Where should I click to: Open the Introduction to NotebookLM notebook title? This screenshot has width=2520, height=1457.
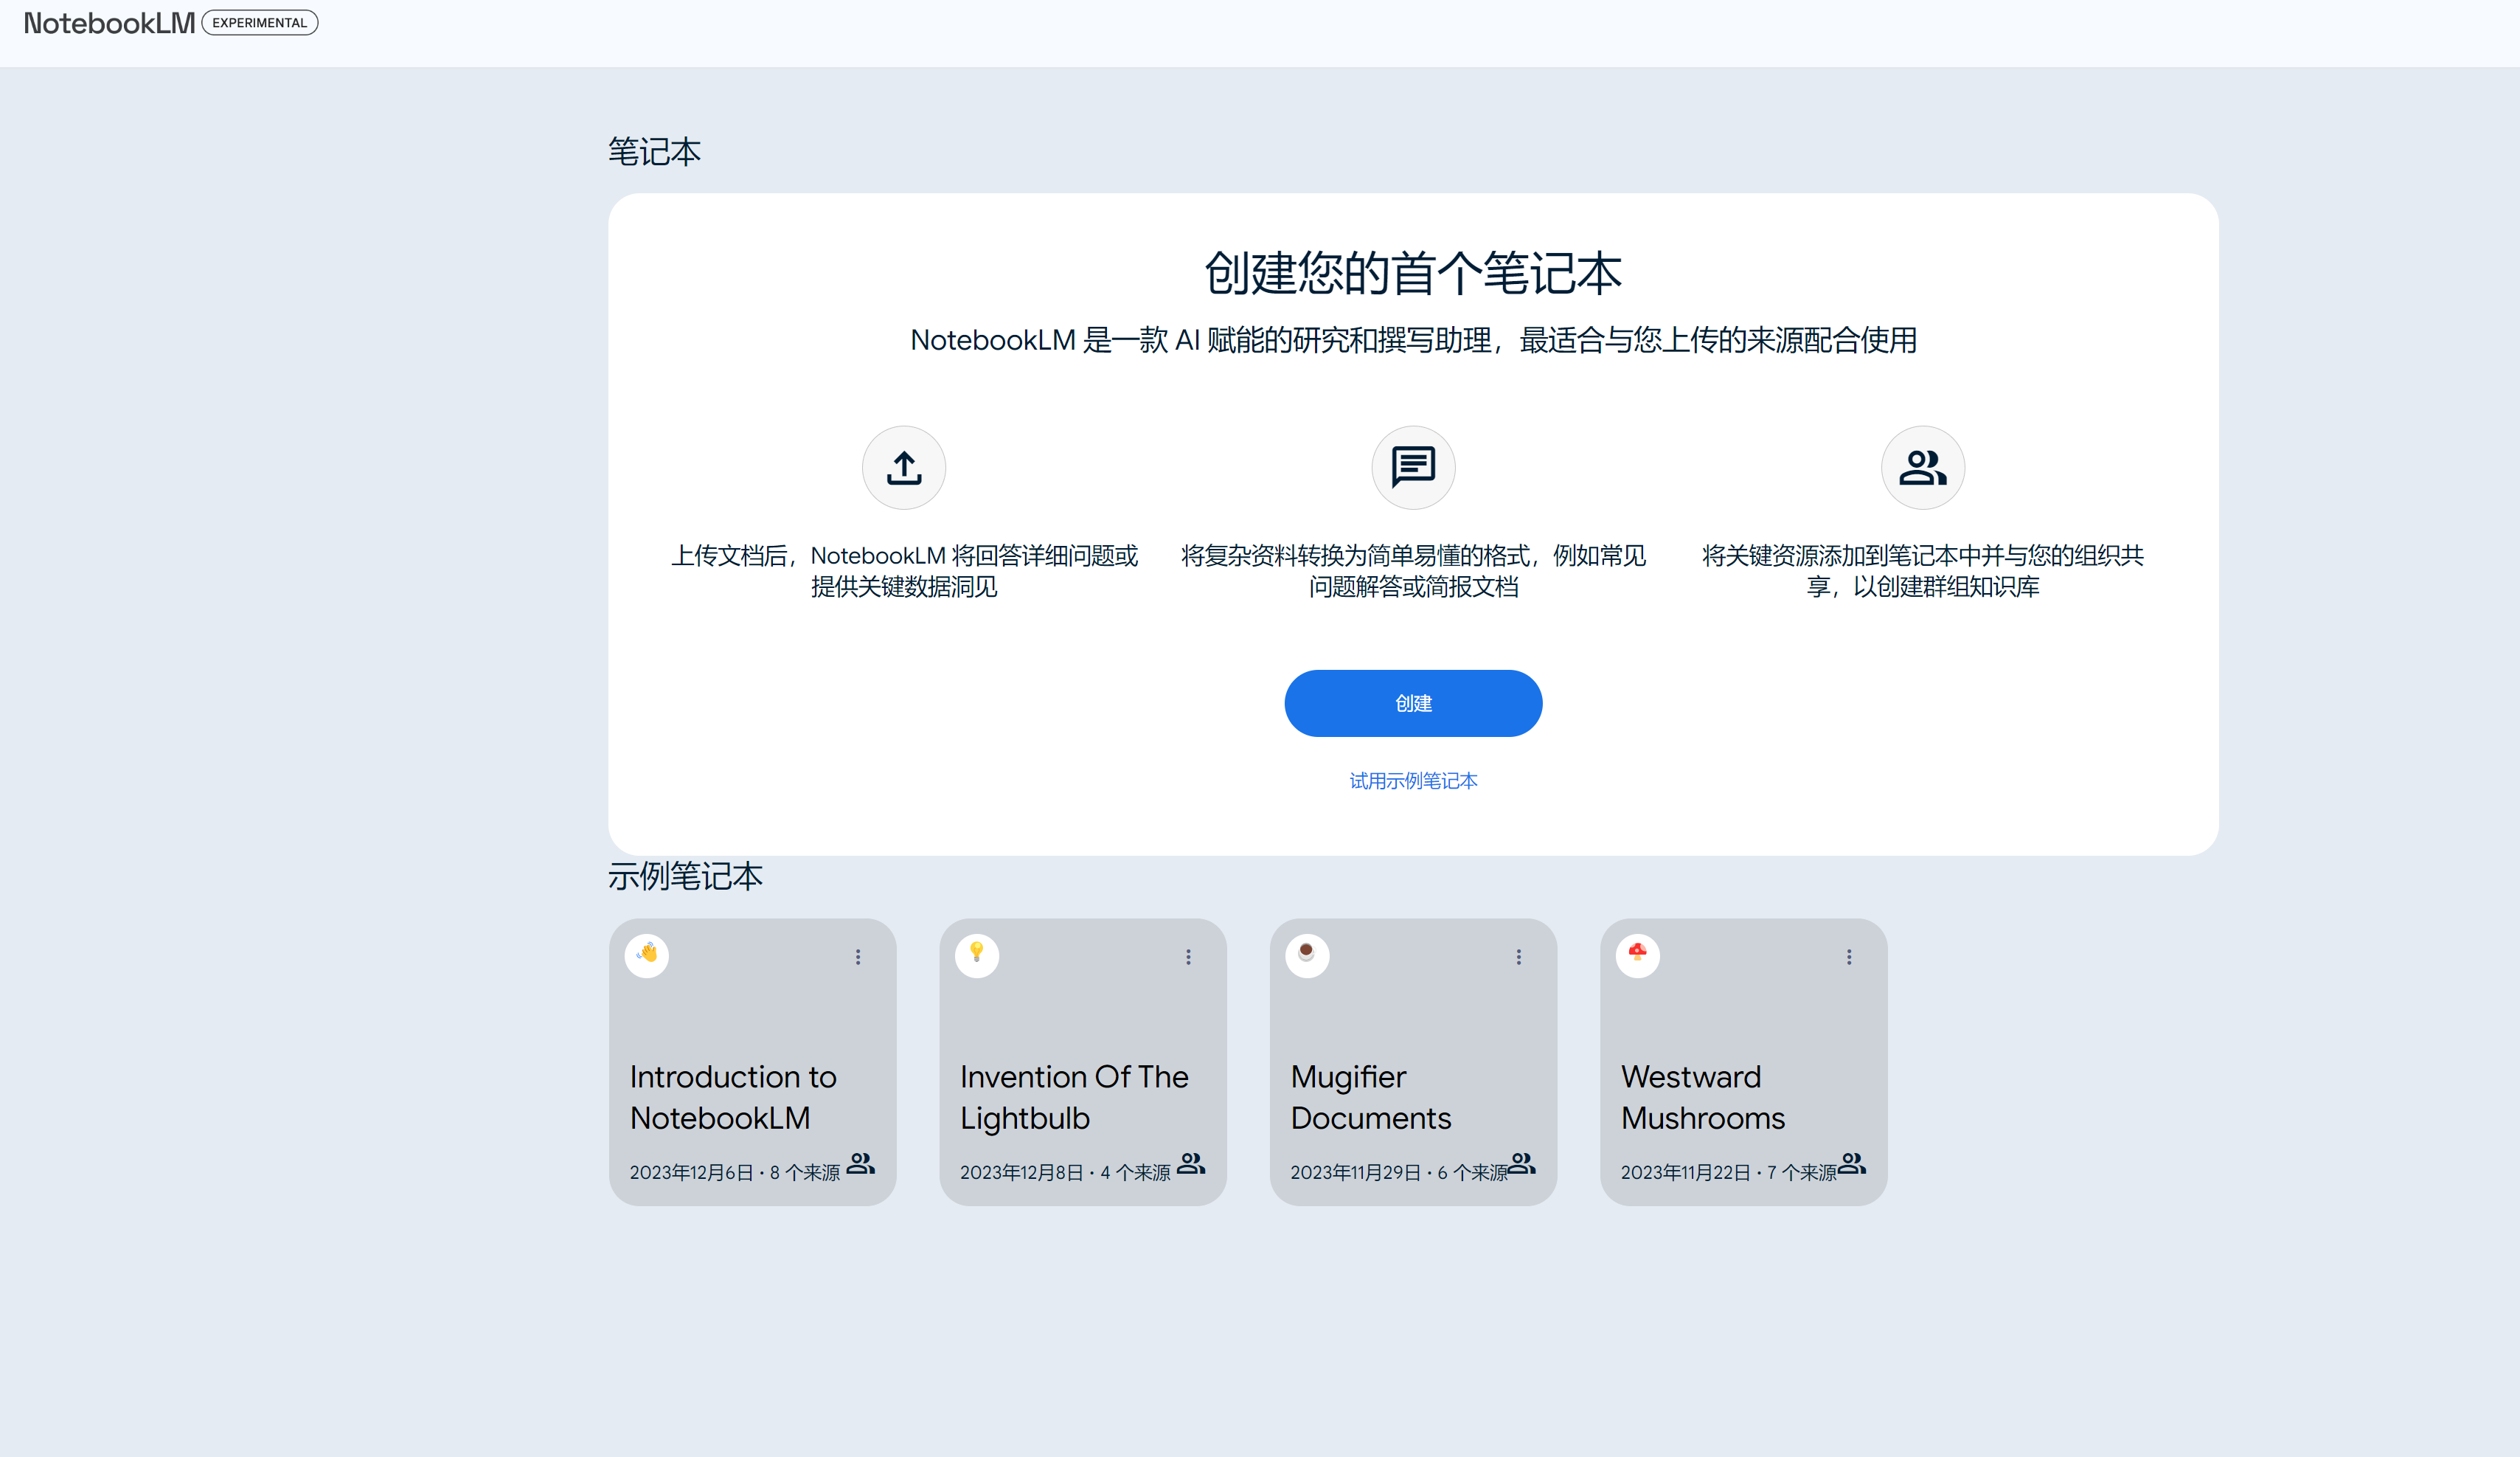(733, 1097)
